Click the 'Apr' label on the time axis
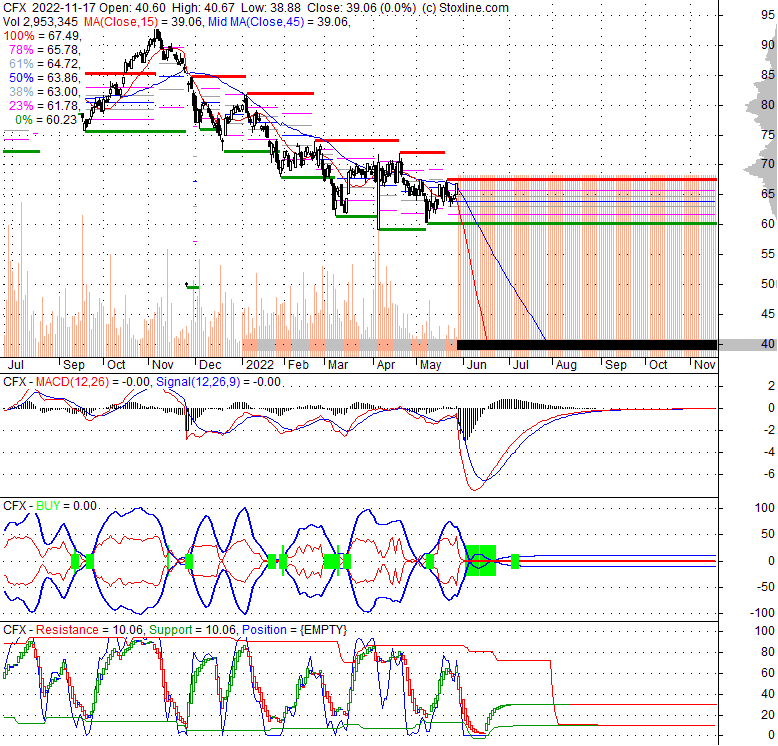This screenshot has height=746, width=778. 386,365
